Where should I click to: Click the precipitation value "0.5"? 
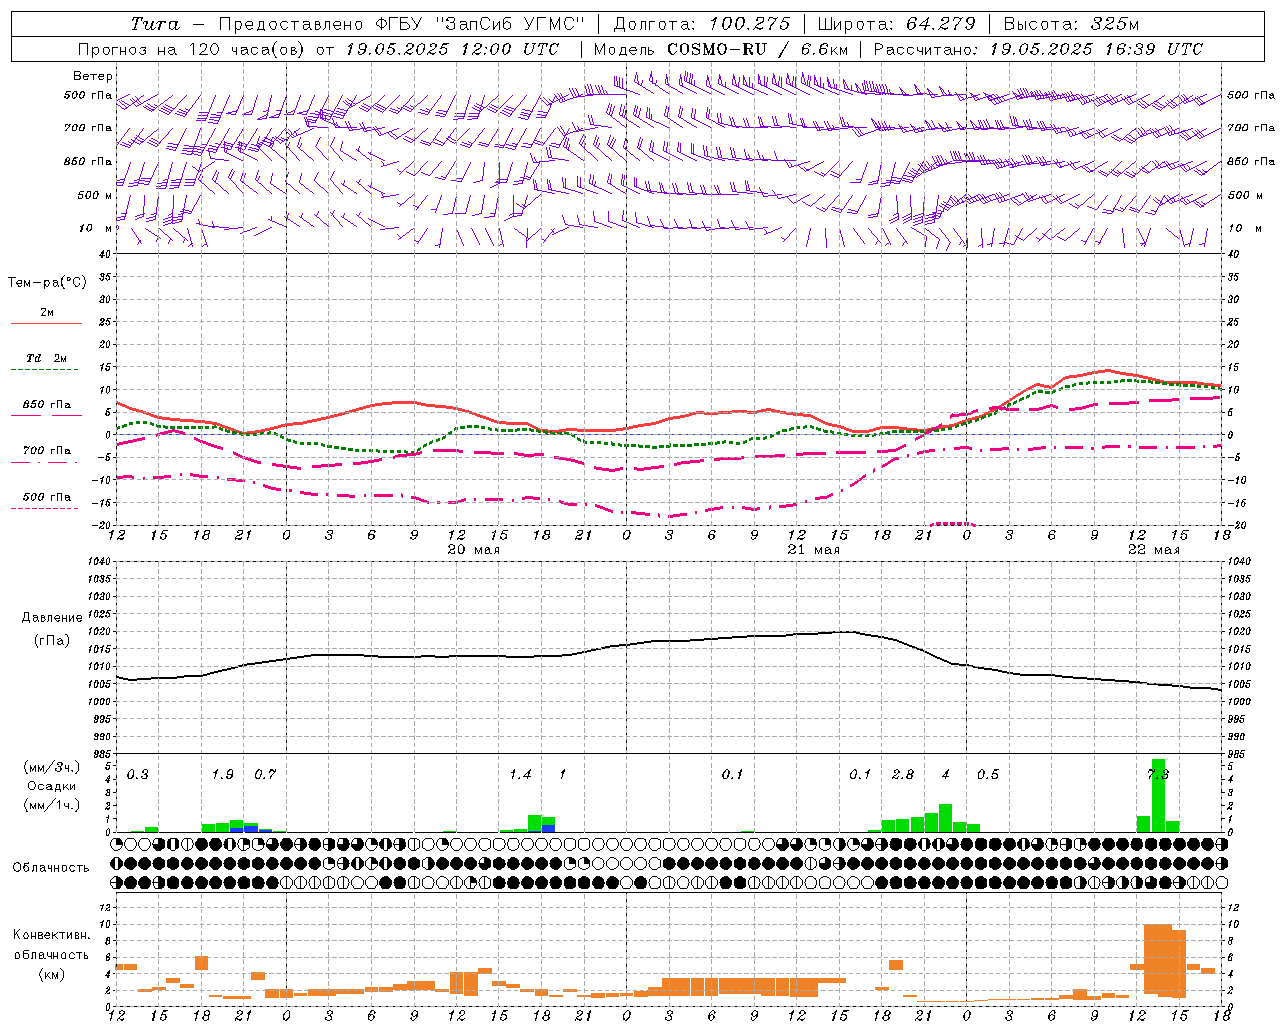coord(988,775)
